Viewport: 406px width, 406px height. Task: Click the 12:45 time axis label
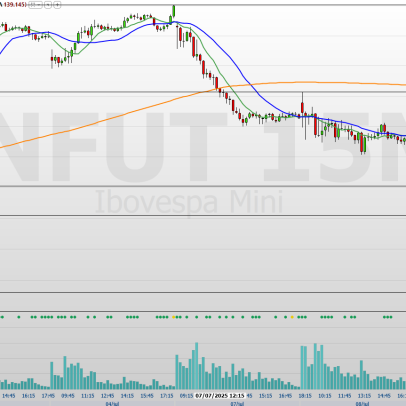[x=108, y=396]
